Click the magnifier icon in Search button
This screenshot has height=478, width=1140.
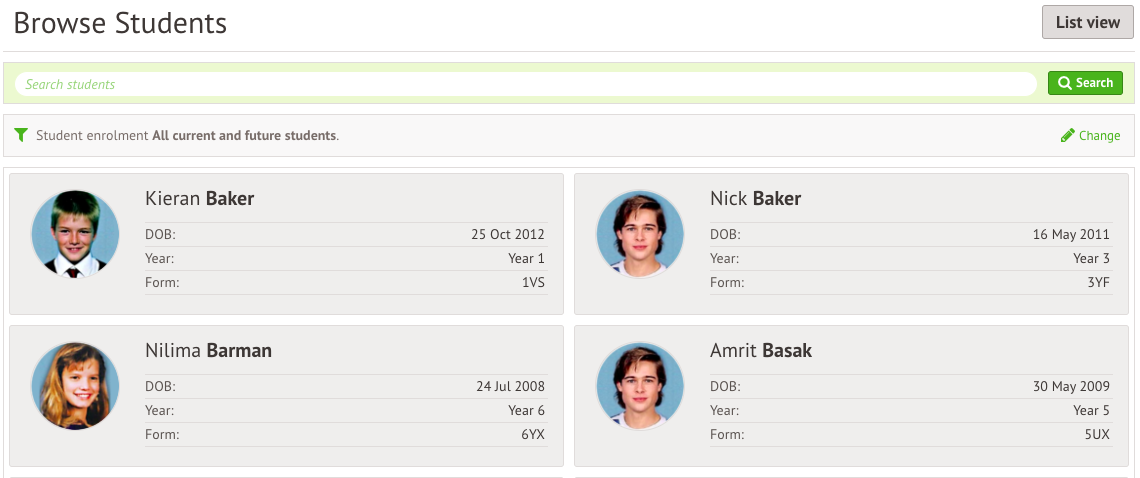tap(1064, 83)
